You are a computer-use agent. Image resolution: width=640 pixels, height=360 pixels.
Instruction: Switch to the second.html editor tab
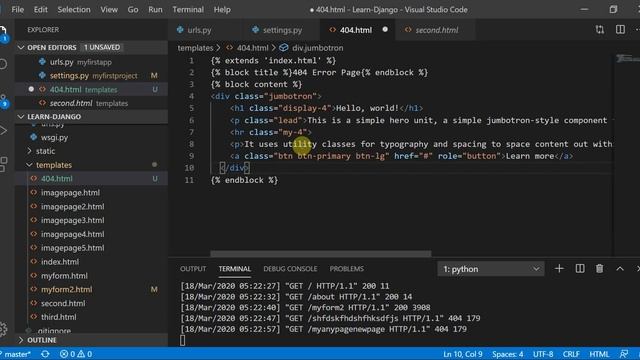437,30
